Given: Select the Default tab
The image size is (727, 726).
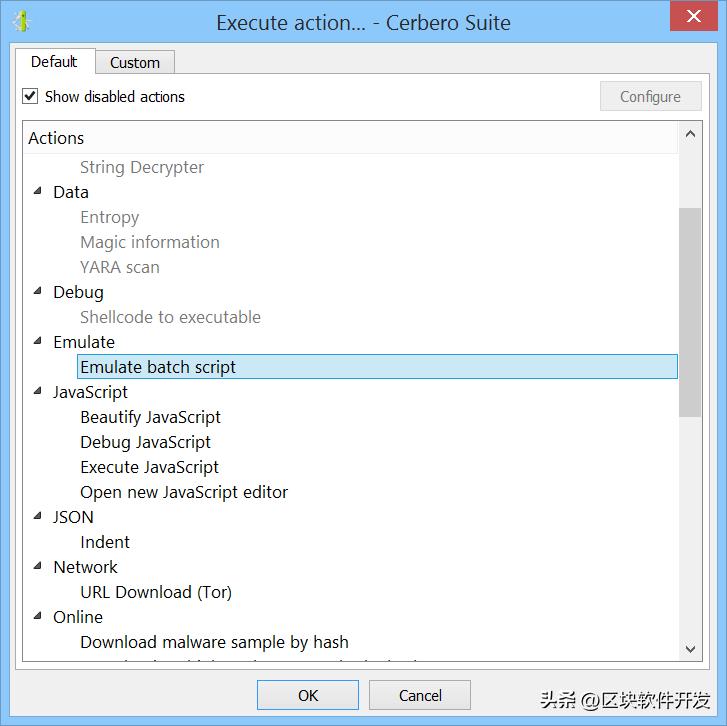Looking at the screenshot, I should (54, 62).
